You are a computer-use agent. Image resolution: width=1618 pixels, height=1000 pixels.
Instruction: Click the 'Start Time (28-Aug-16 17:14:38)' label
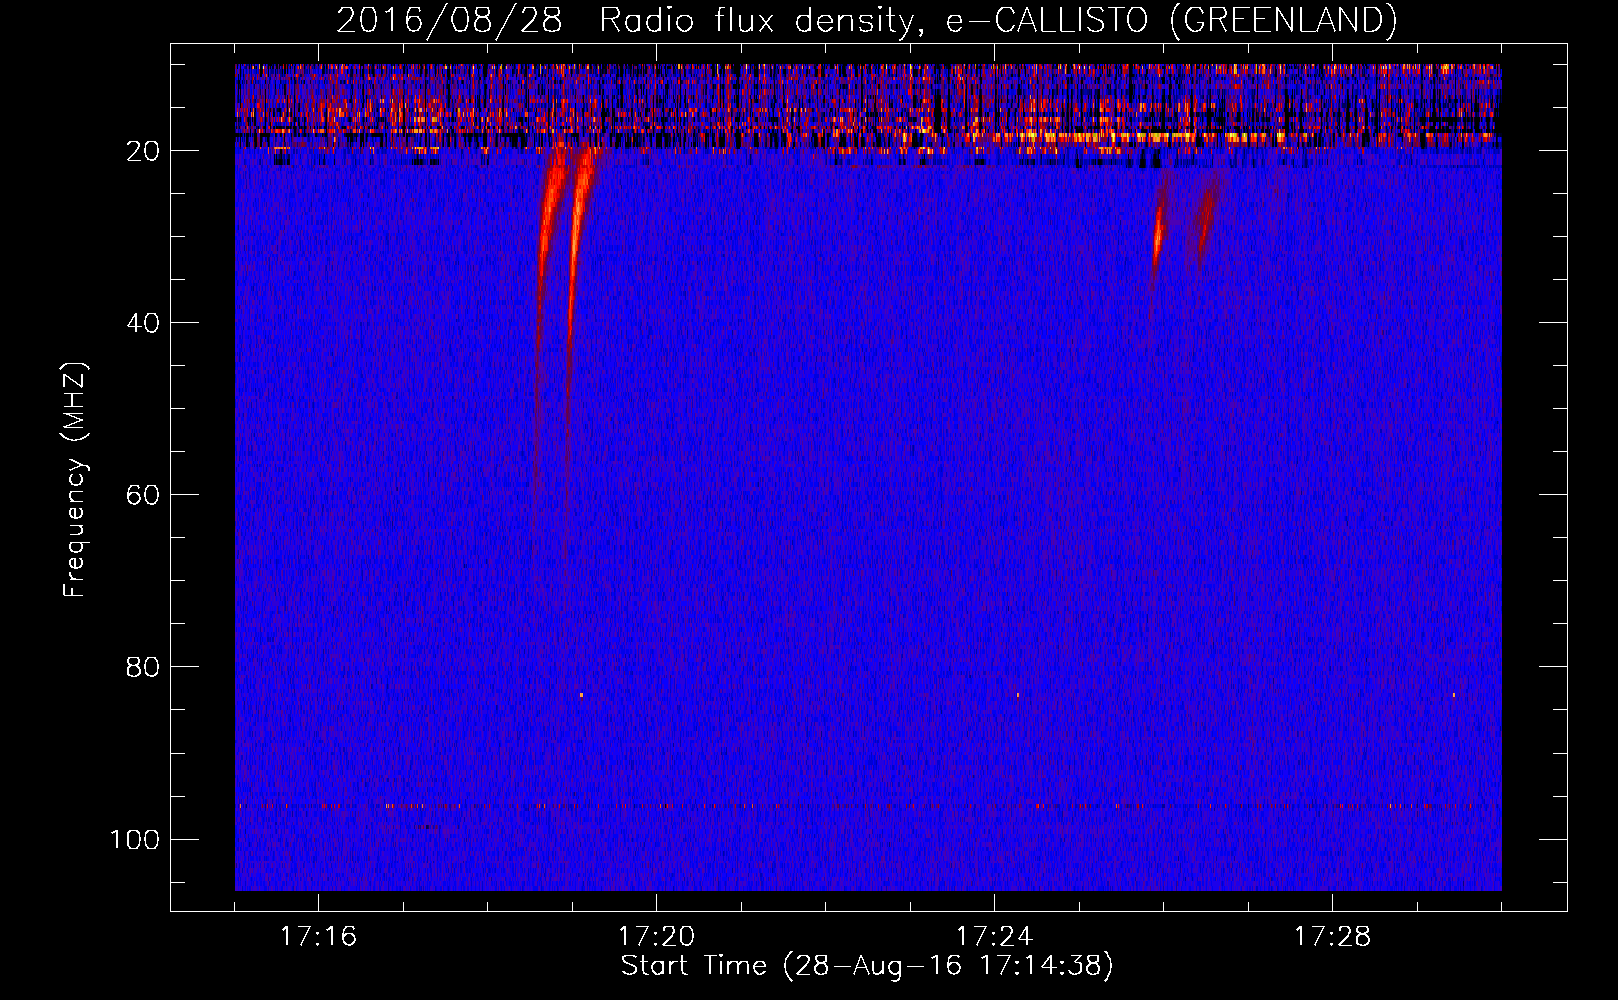click(867, 966)
